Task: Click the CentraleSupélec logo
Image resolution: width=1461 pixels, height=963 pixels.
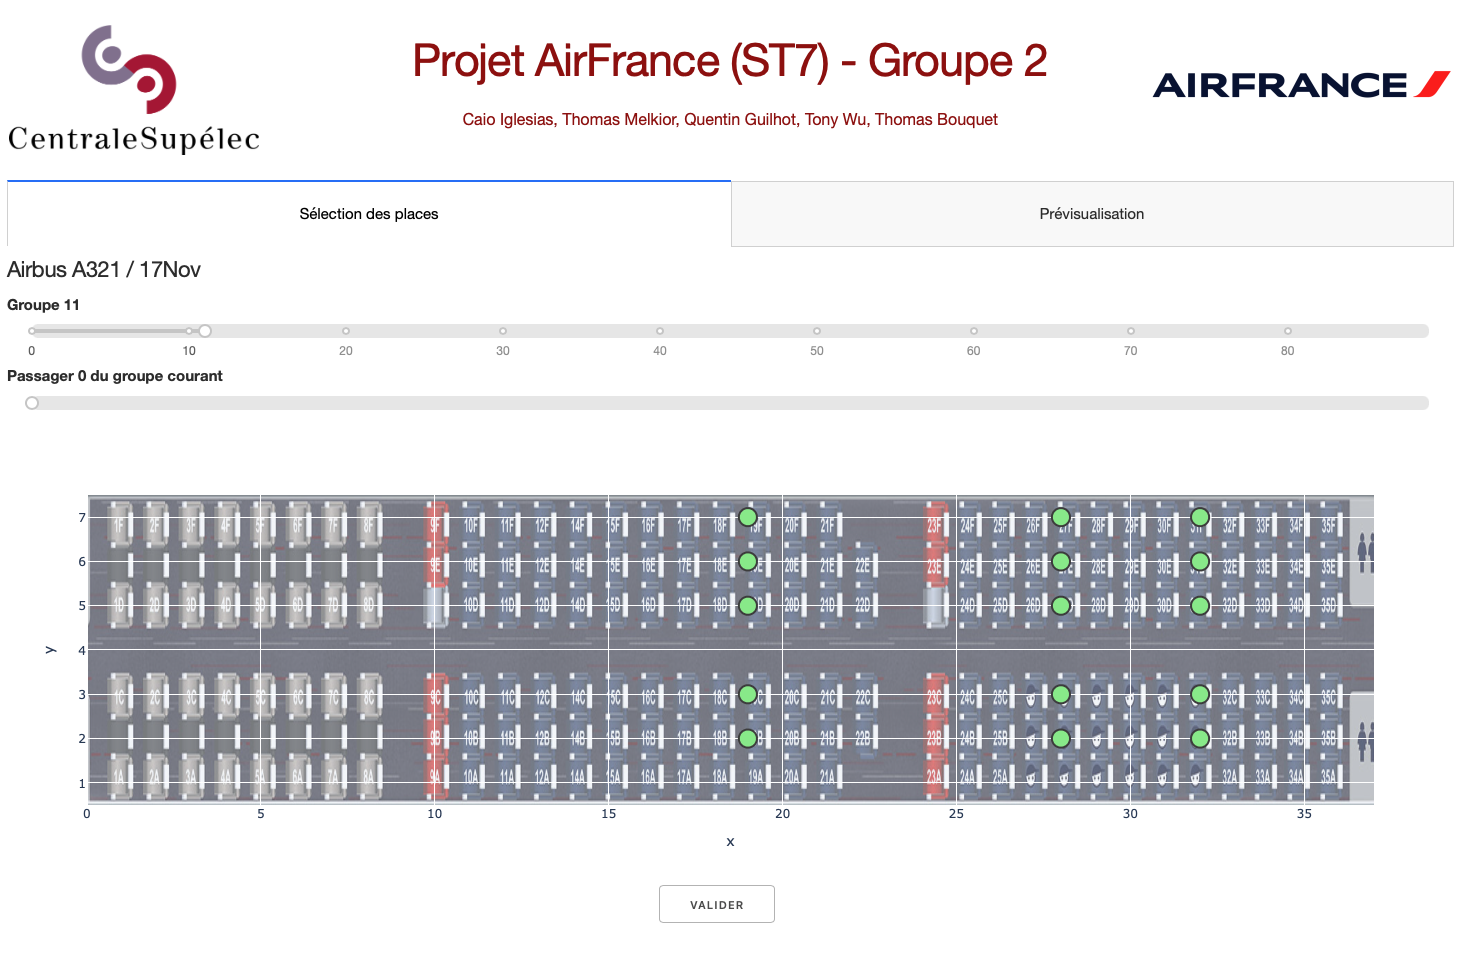Action: [133, 89]
